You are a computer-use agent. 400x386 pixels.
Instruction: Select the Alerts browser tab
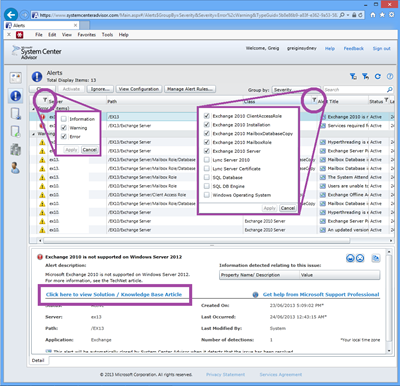(x=42, y=25)
